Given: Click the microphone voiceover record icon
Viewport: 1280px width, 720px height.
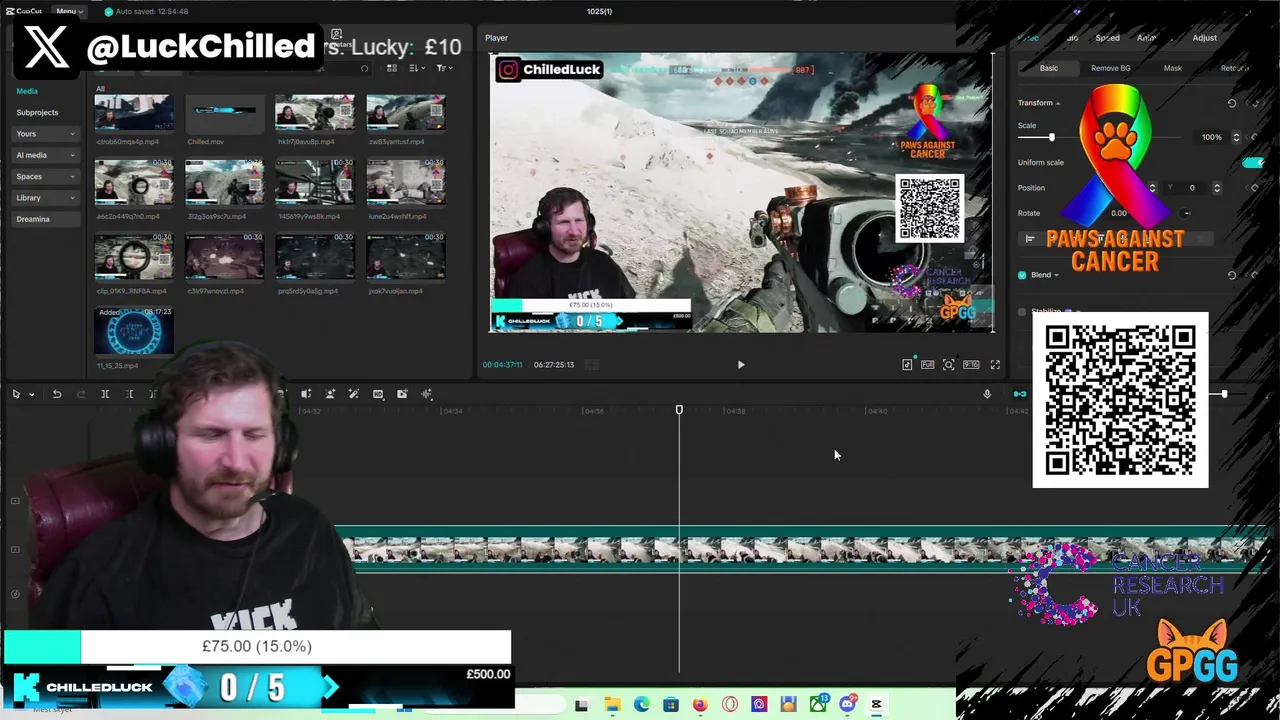Looking at the screenshot, I should tap(987, 394).
